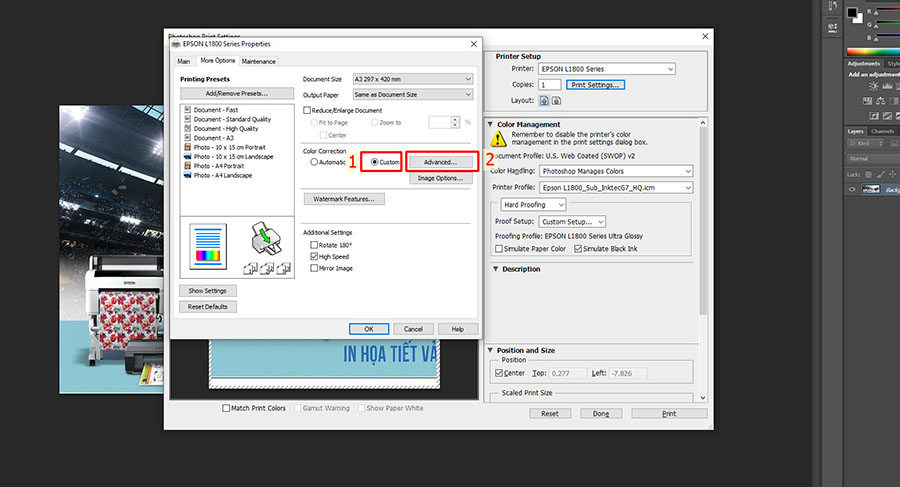This screenshot has height=487, width=900.
Task: Select Automatic color correction
Action: (x=314, y=162)
